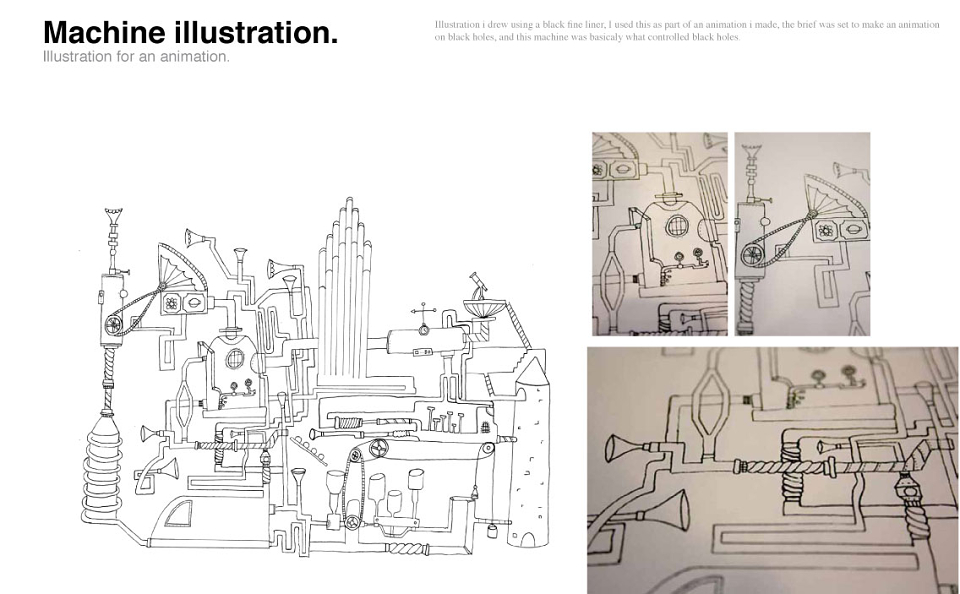Click the 'Machine illustration.' heading
The image size is (960, 594).
pyautogui.click(x=190, y=32)
